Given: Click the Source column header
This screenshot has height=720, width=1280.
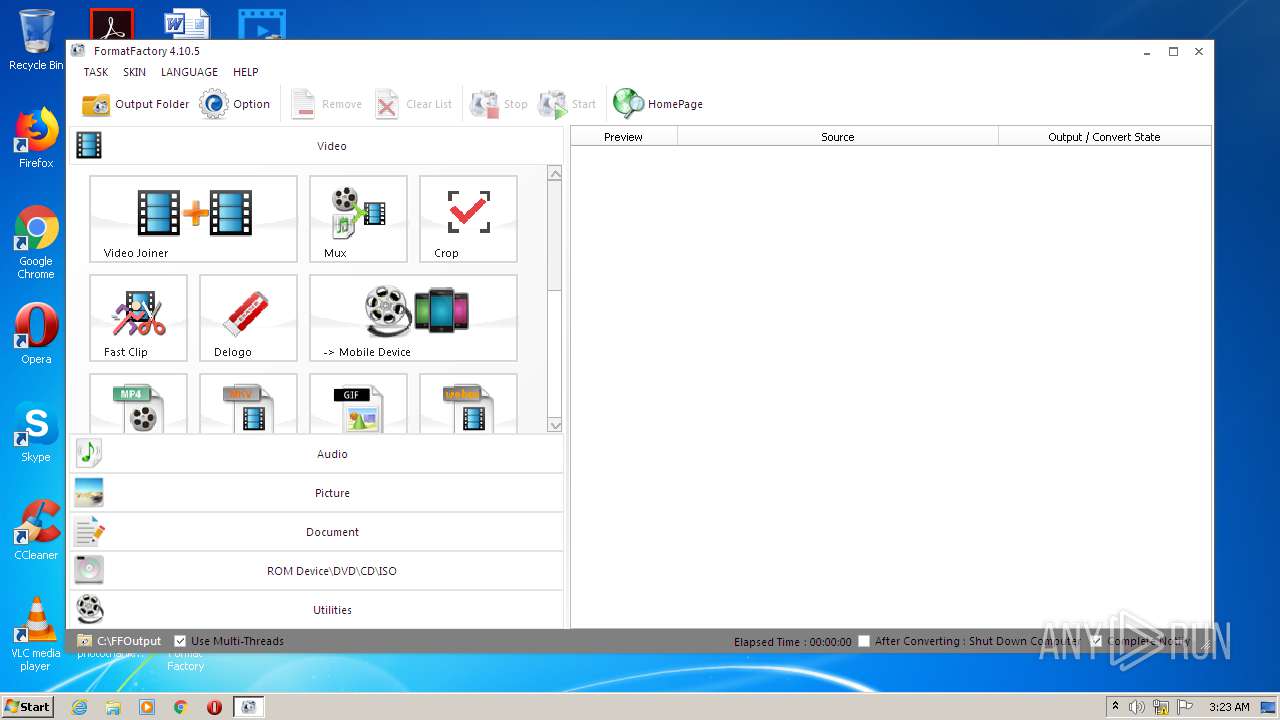Looking at the screenshot, I should point(838,137).
